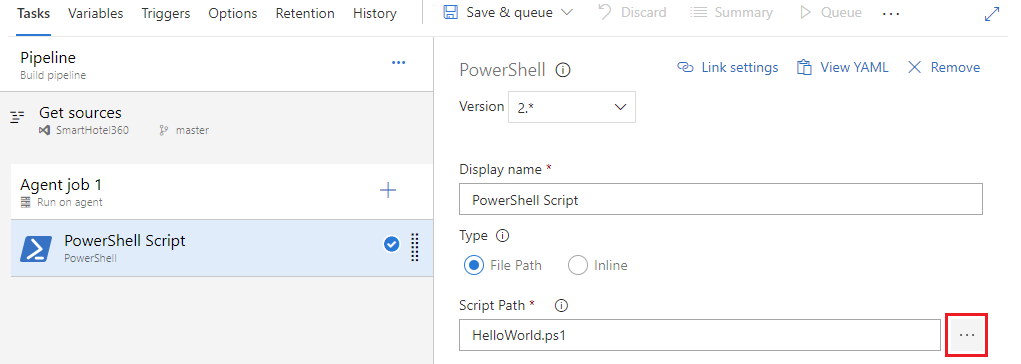Select the Inline radio button
The width and height of the screenshot is (1021, 364).
[578, 265]
